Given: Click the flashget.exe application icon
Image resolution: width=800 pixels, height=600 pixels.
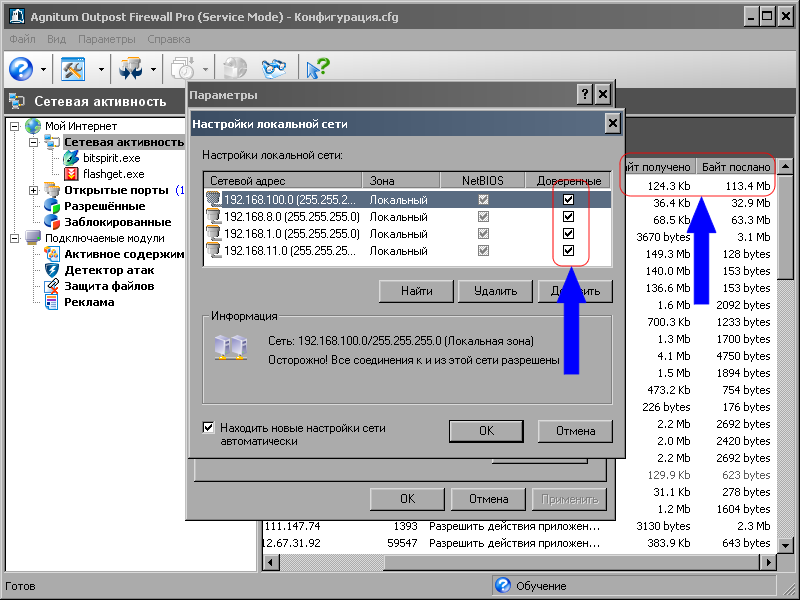Looking at the screenshot, I should point(71,174).
